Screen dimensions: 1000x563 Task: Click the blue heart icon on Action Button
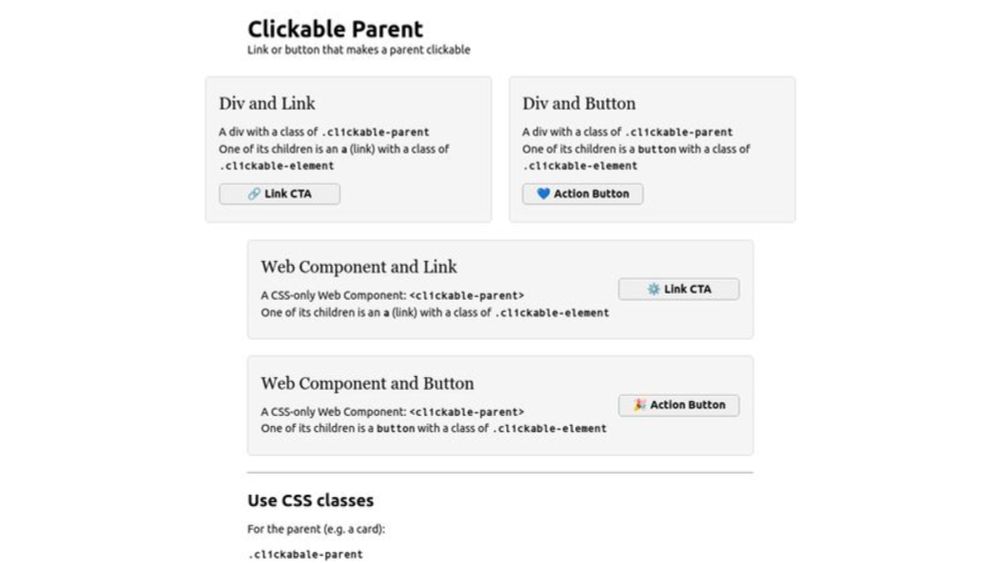(543, 194)
